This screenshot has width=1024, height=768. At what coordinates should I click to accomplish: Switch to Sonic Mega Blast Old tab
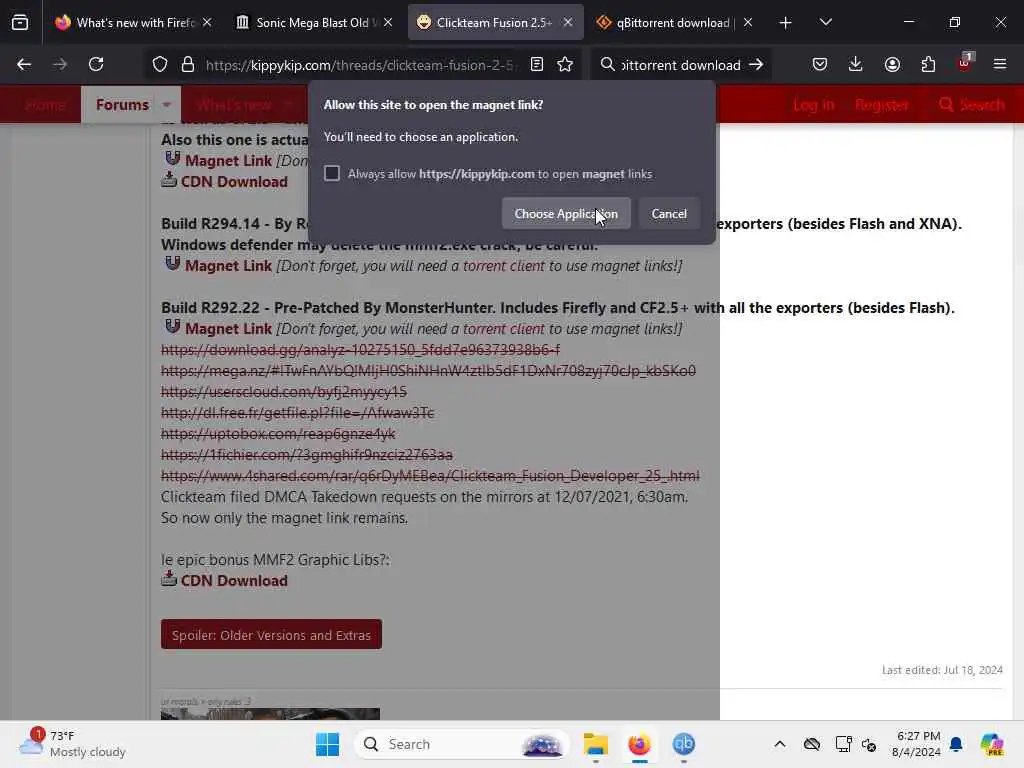(x=313, y=23)
